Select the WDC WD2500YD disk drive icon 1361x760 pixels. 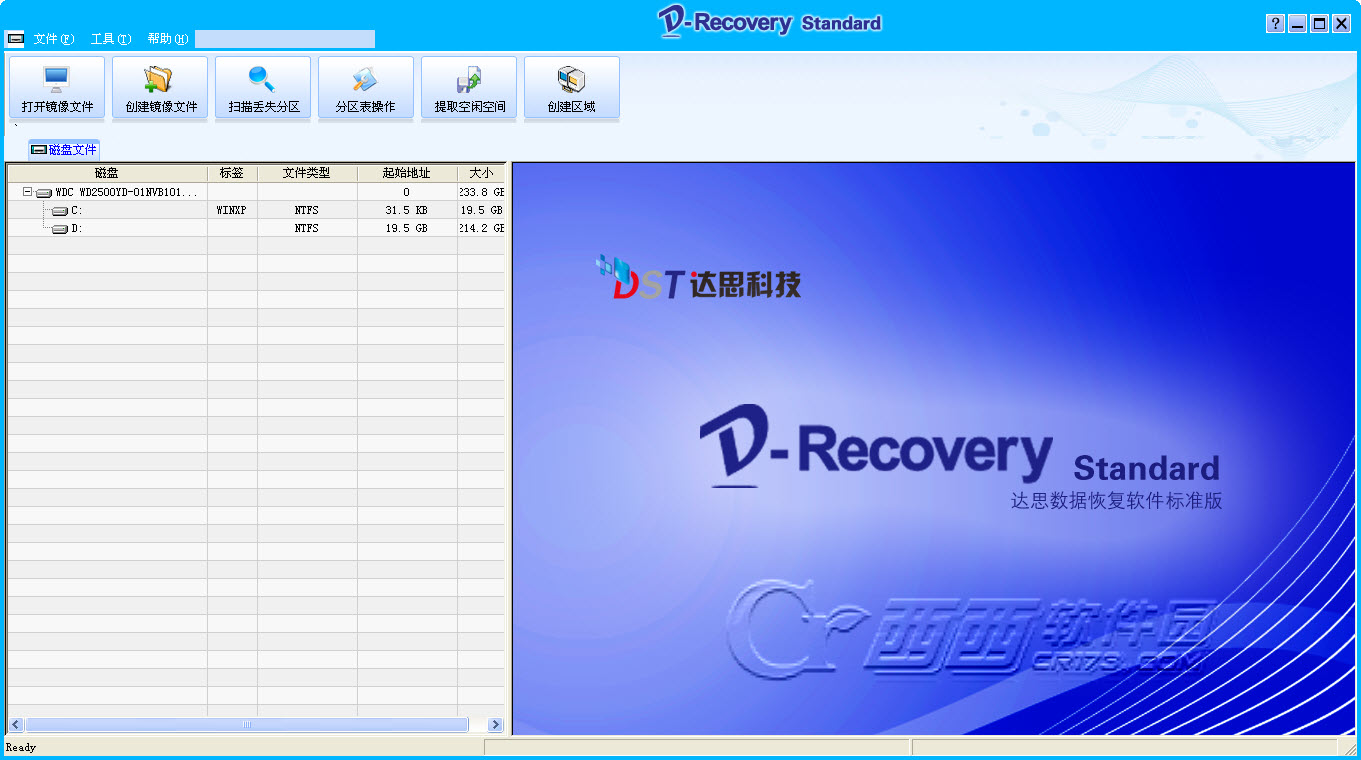[x=44, y=192]
